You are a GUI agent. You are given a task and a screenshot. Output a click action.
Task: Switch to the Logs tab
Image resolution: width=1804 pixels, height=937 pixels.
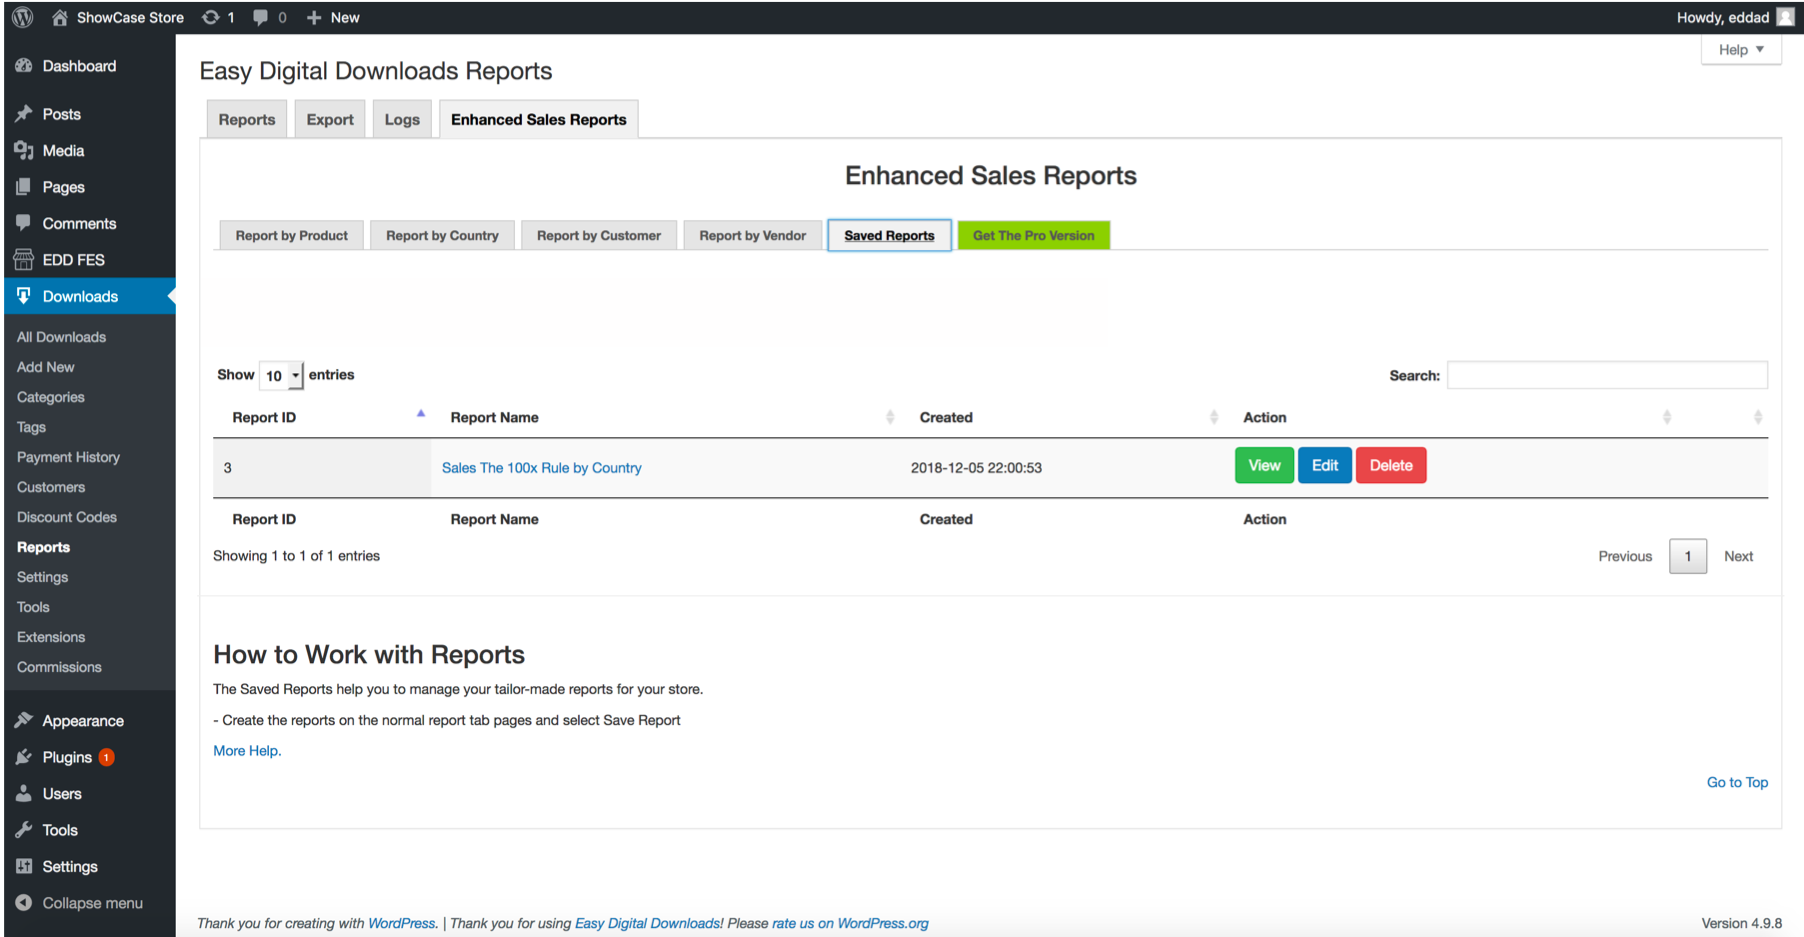click(x=402, y=119)
